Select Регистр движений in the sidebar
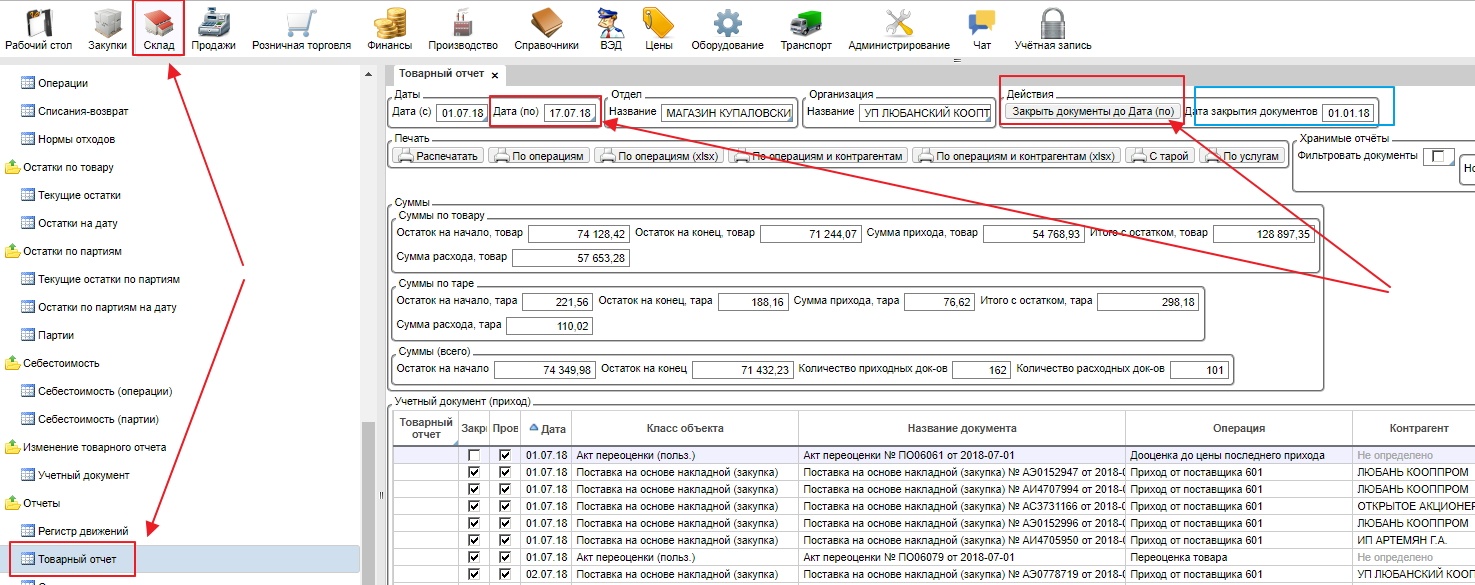 [x=83, y=531]
